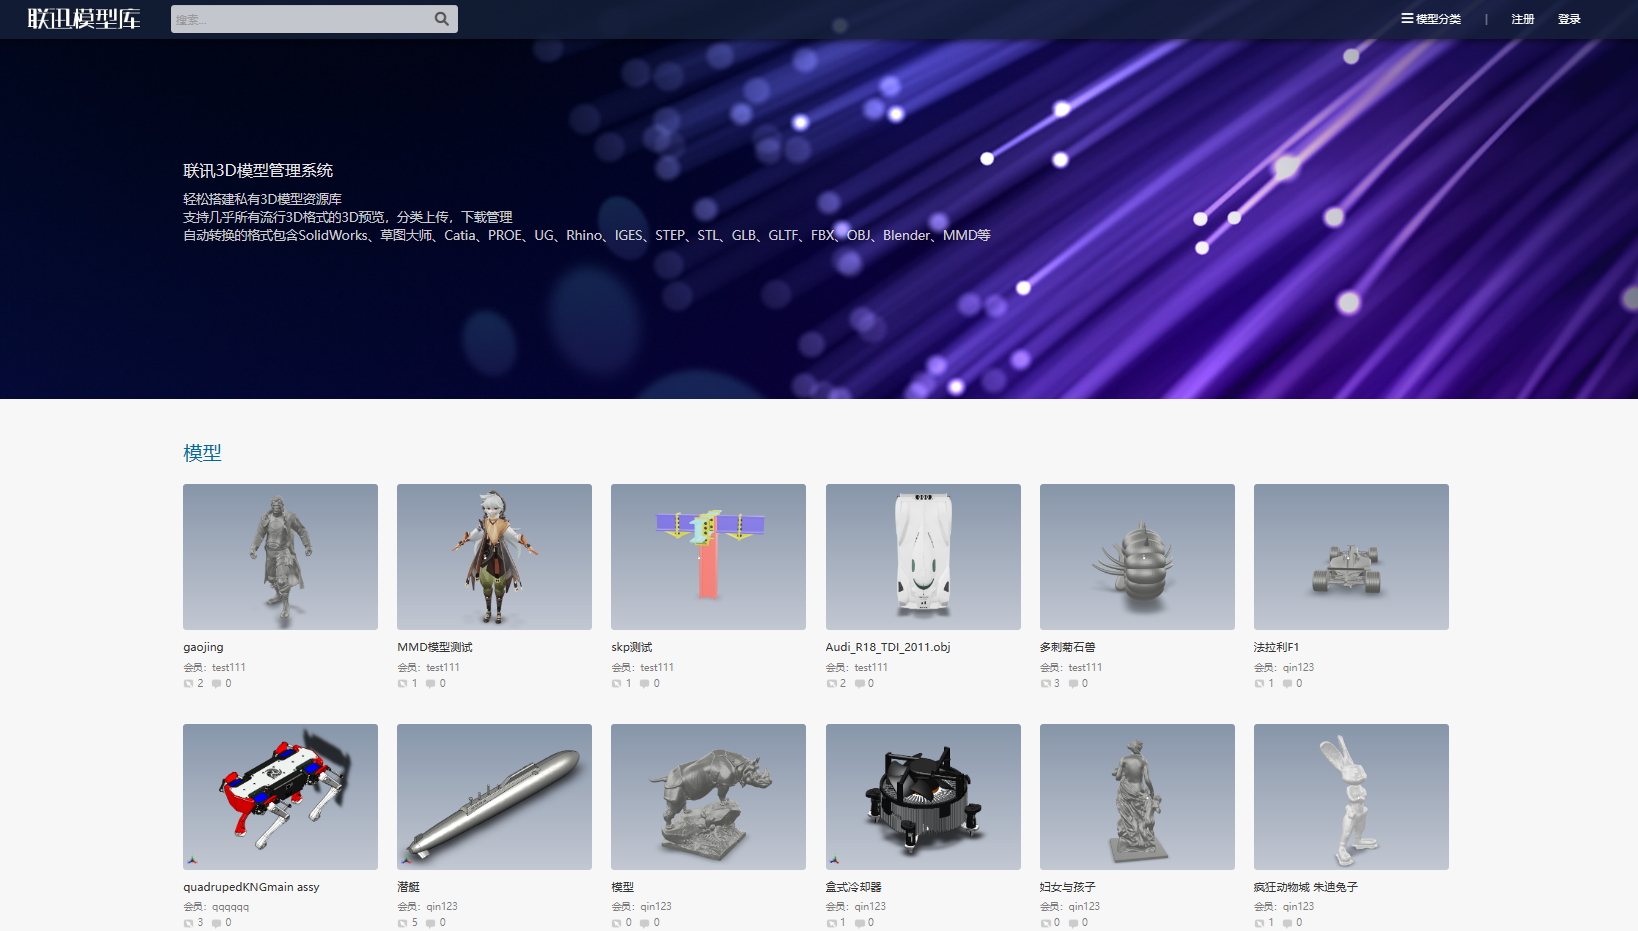1638x931 pixels.
Task: Click the skp测试 model title
Action: pyautogui.click(x=632, y=647)
